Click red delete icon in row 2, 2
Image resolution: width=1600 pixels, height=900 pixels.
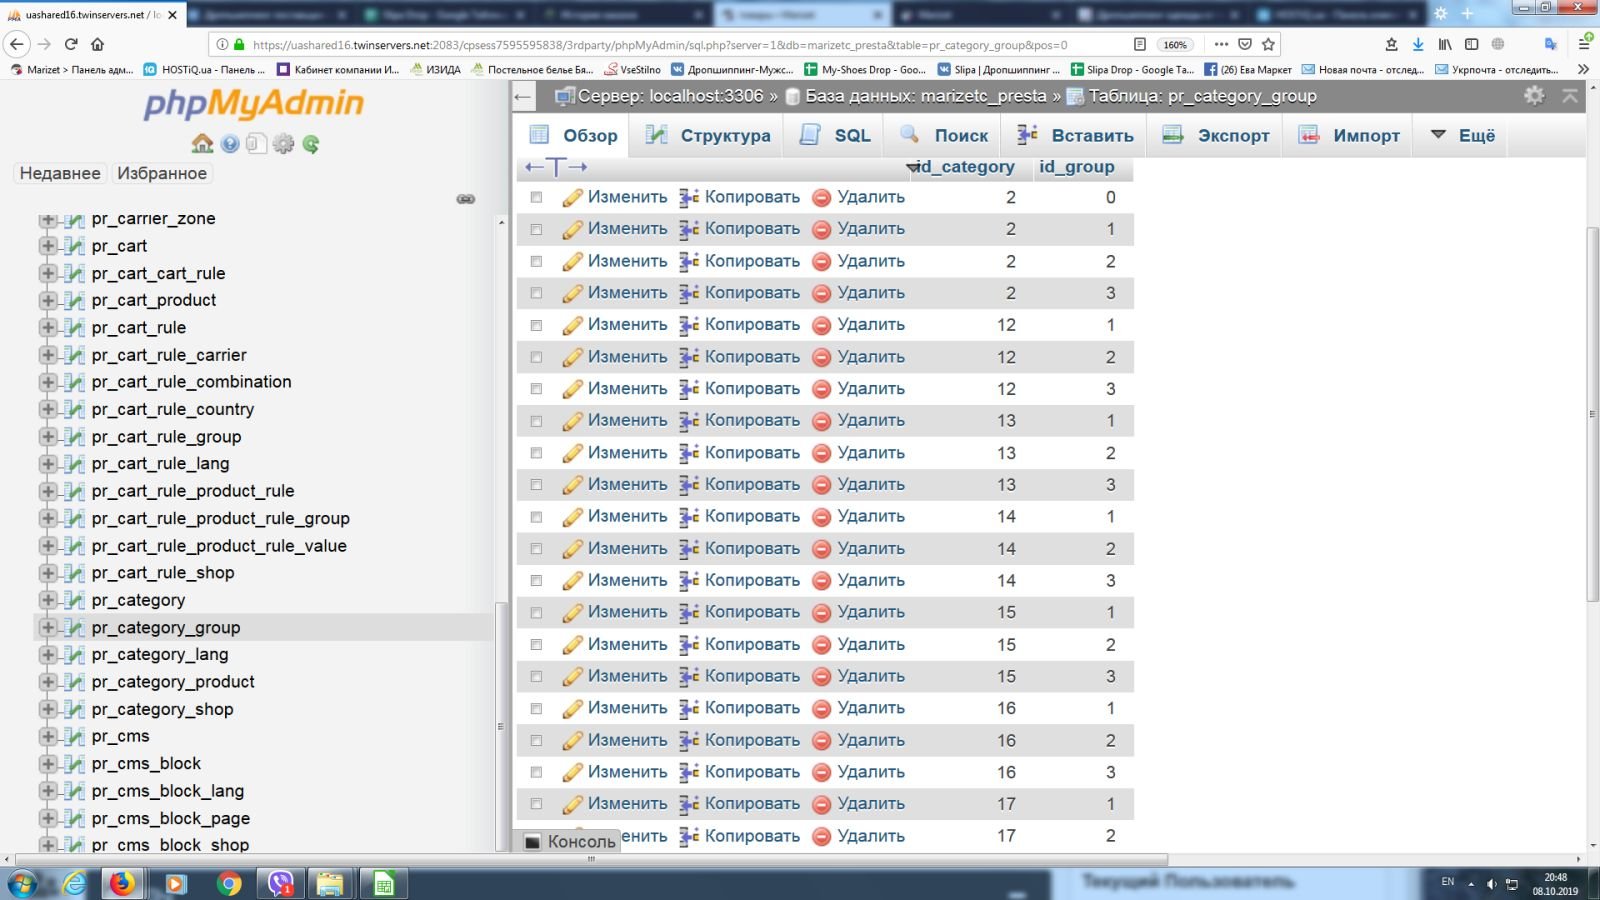821,262
